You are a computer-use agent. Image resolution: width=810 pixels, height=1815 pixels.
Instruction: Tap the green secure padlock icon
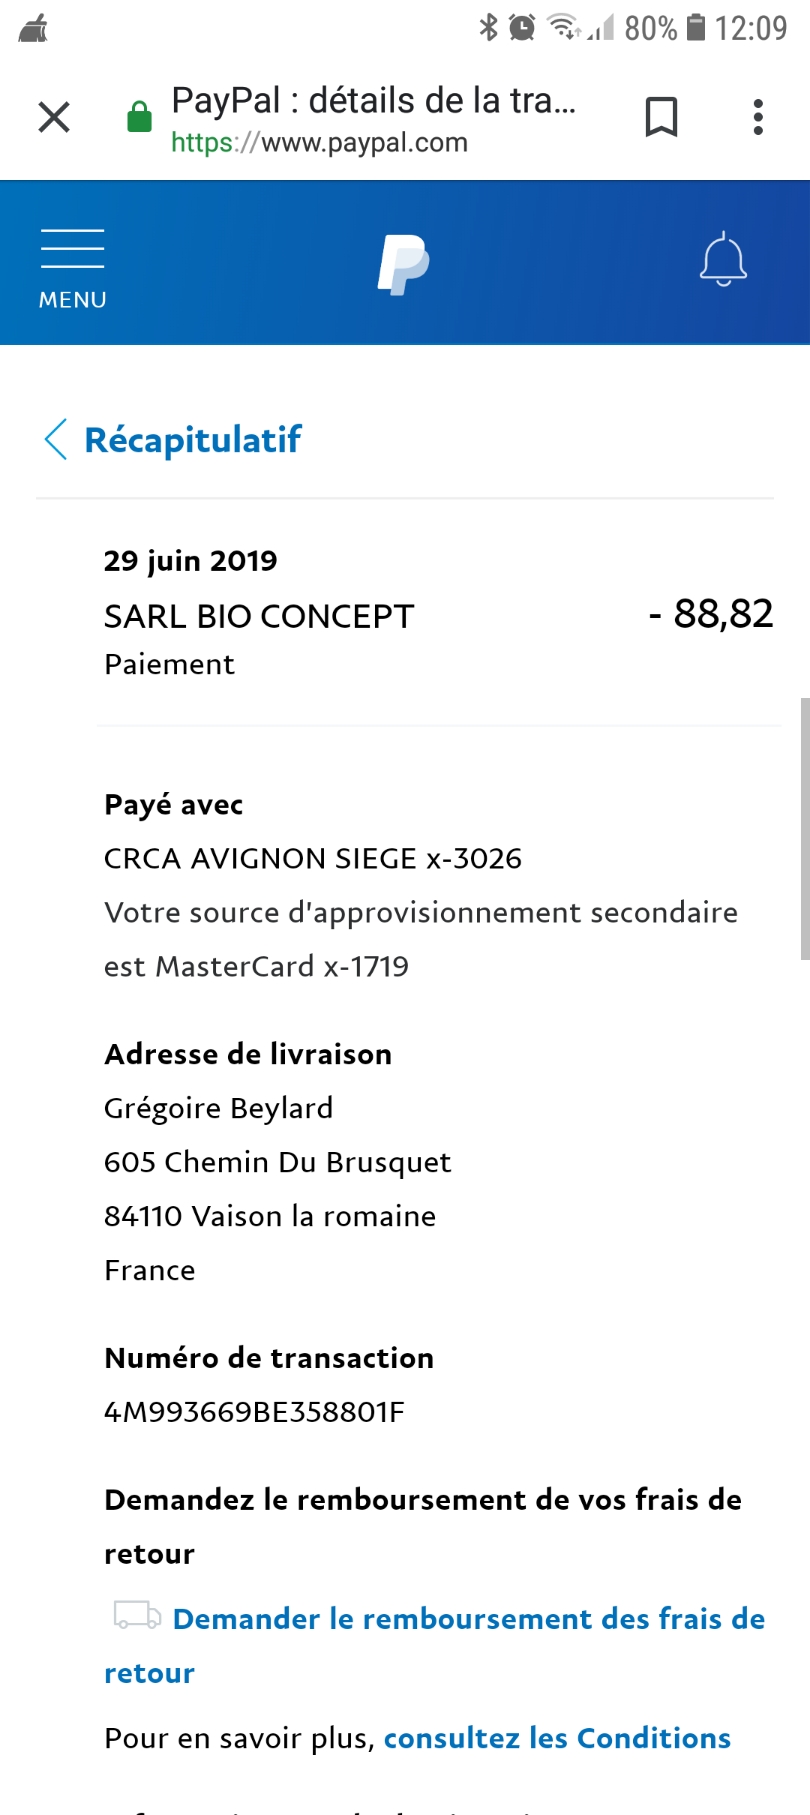tap(139, 117)
